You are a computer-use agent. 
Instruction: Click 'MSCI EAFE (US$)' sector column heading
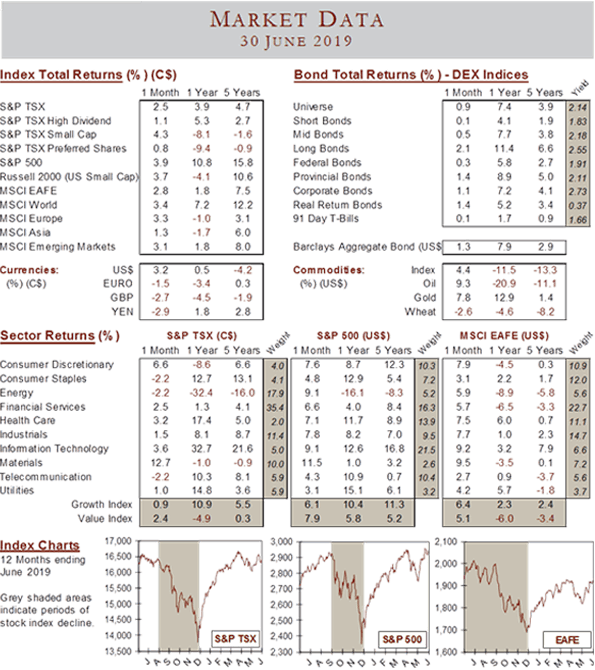pos(504,336)
